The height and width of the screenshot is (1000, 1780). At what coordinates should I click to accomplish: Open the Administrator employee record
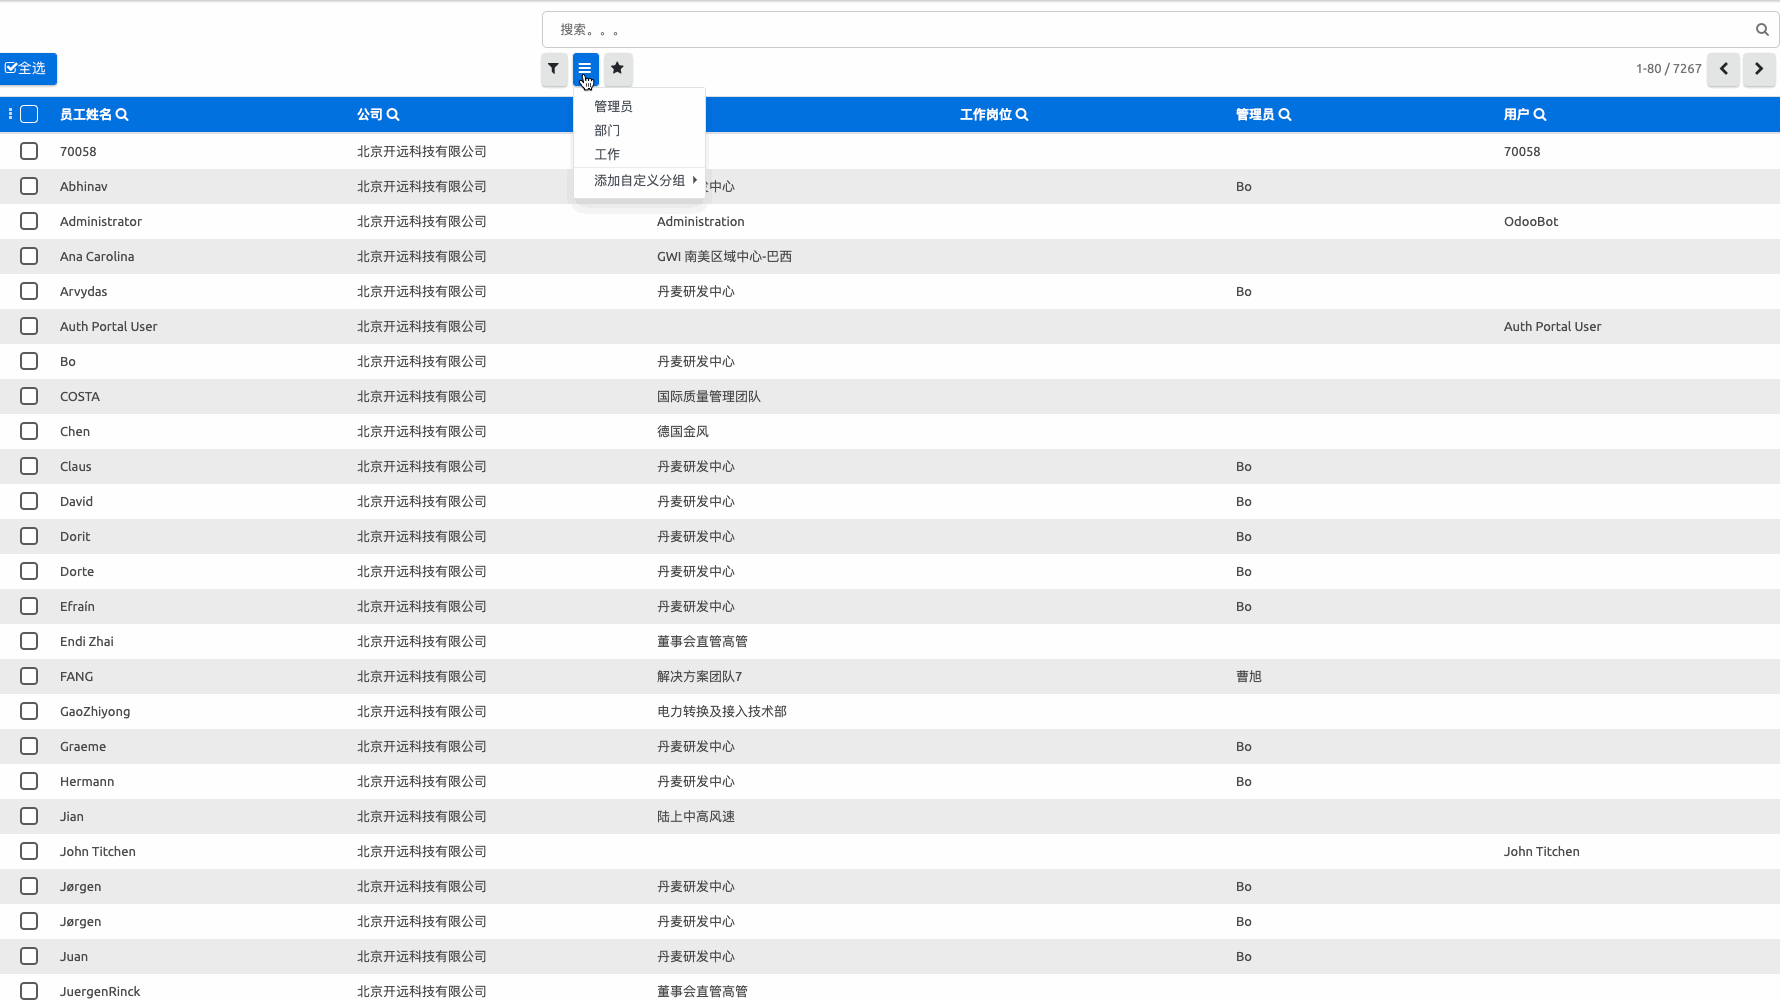pos(101,221)
